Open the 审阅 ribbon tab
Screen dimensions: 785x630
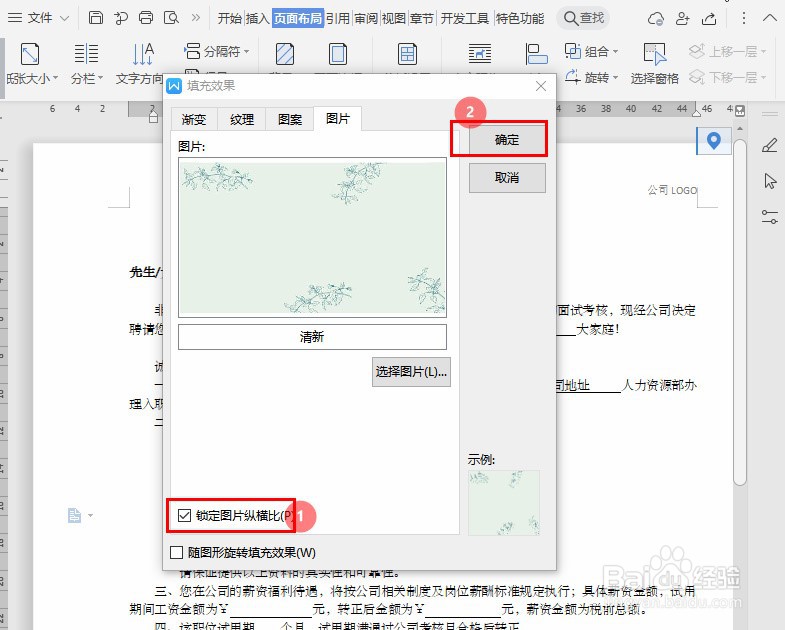tap(366, 19)
